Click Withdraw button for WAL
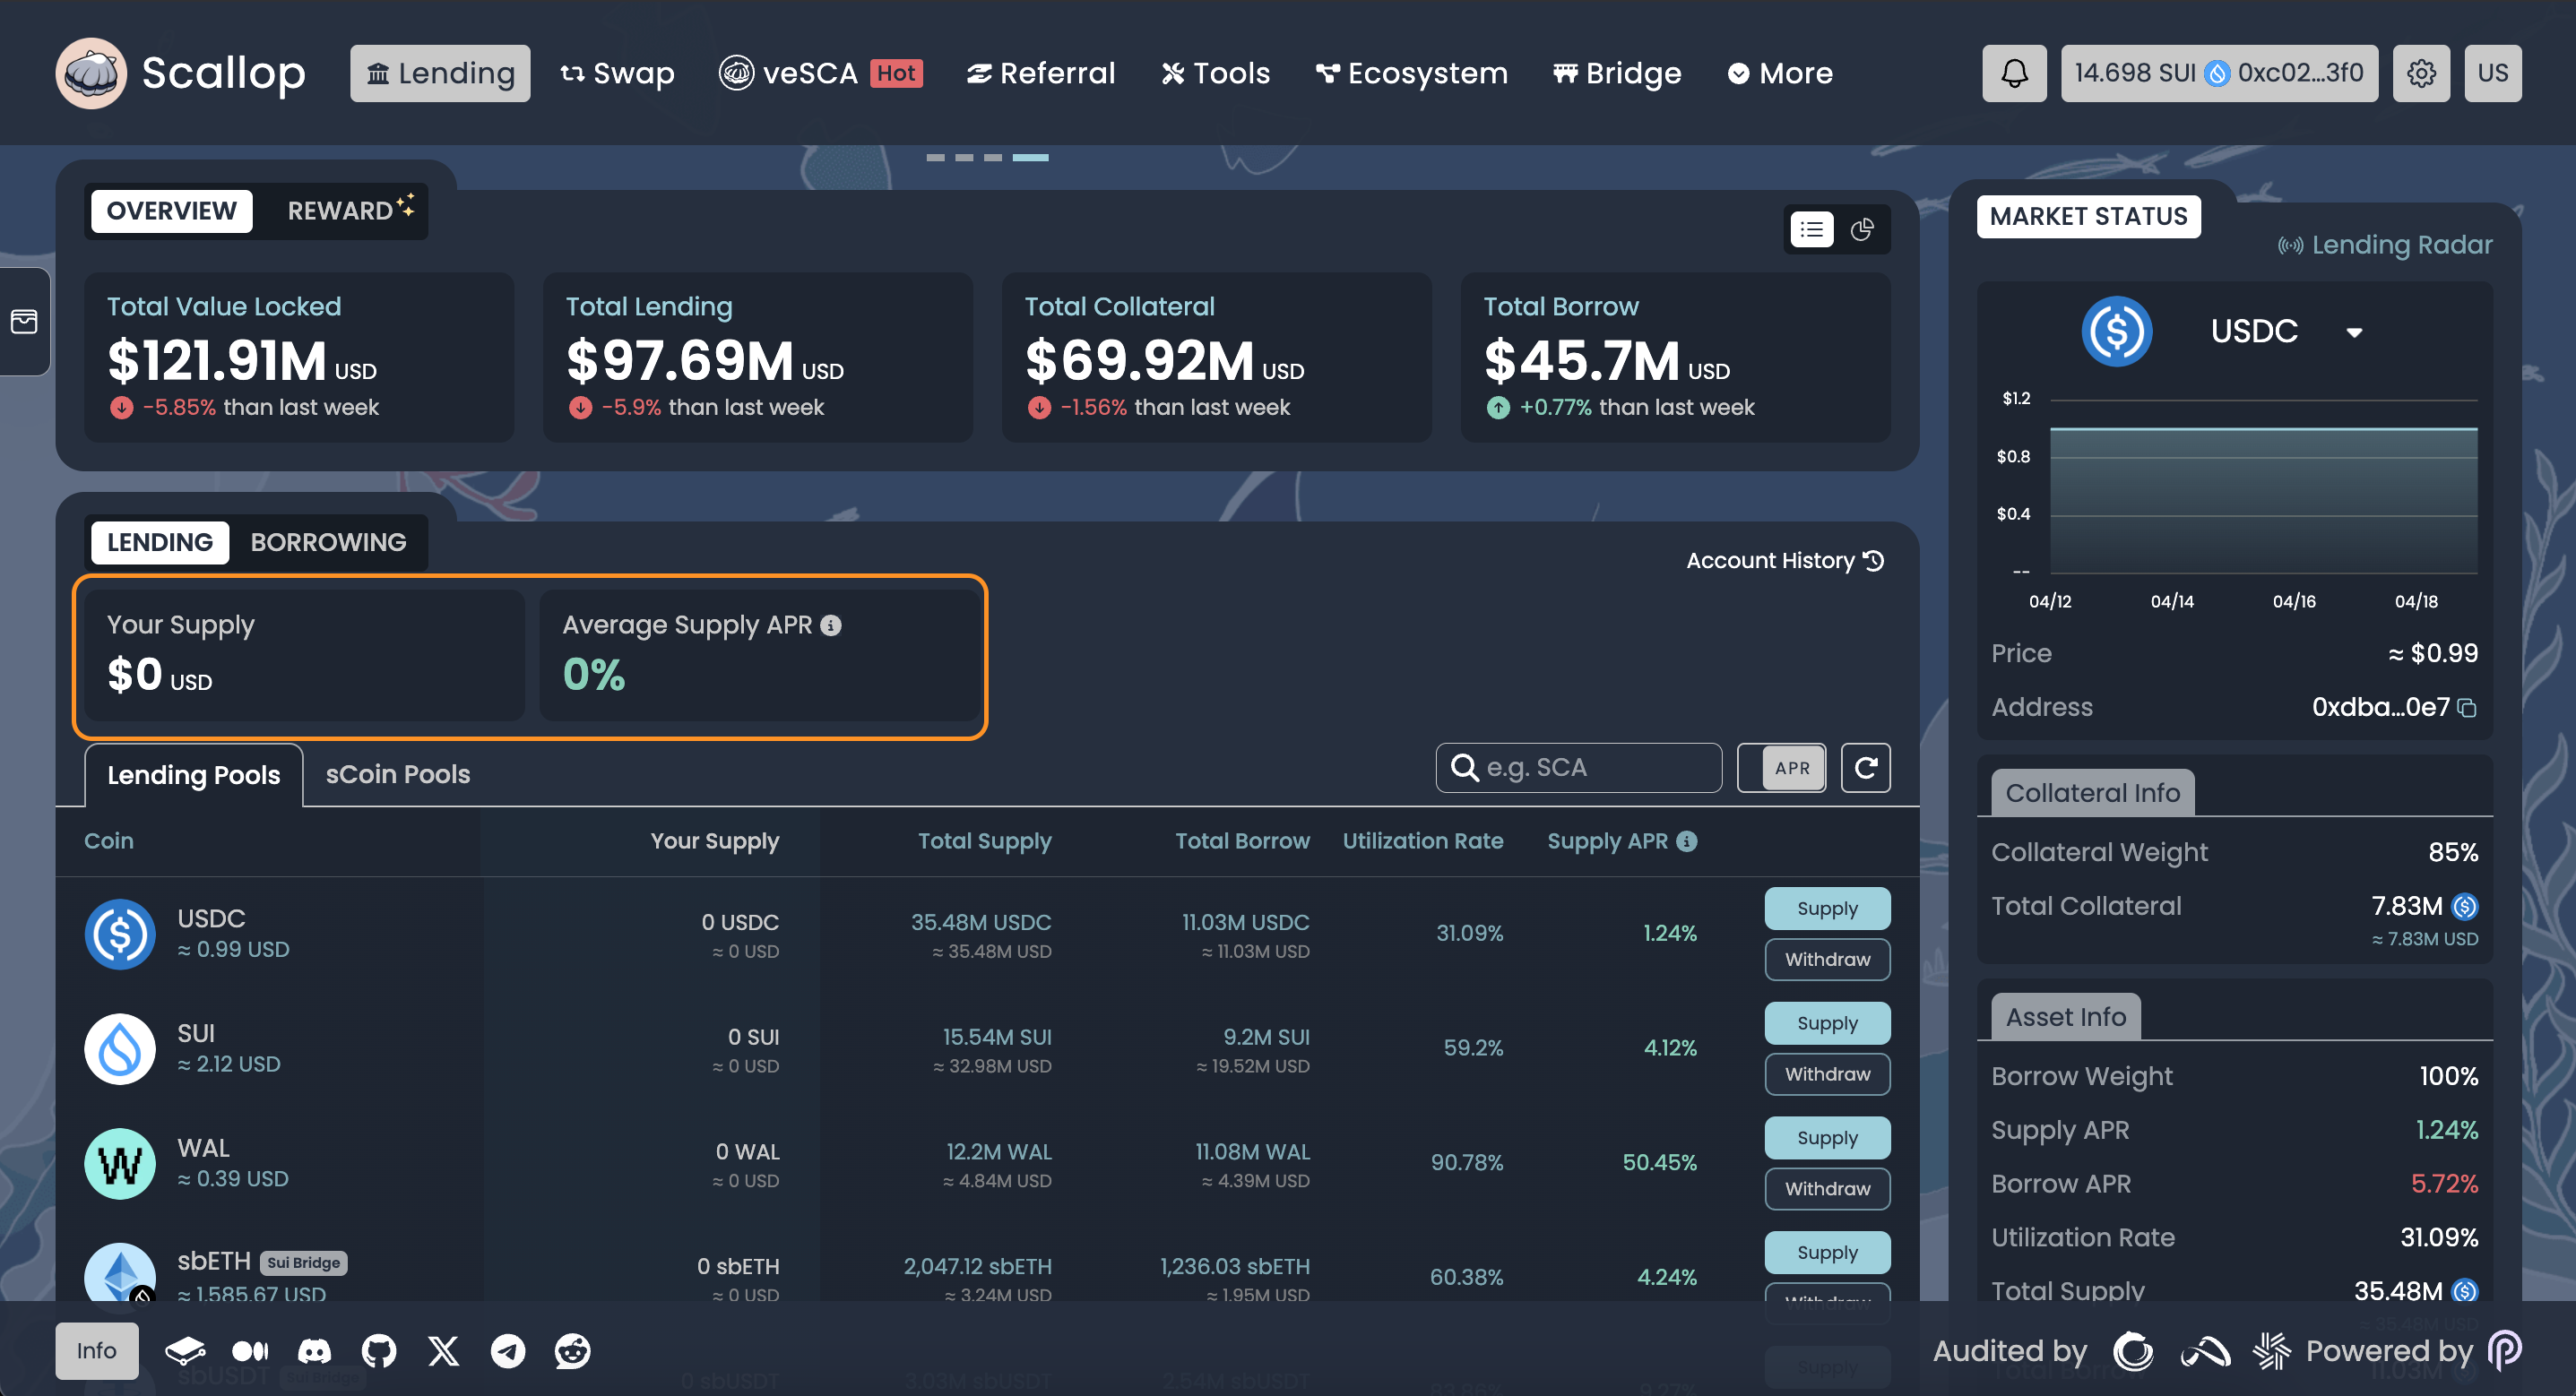This screenshot has height=1396, width=2576. pos(1827,1188)
